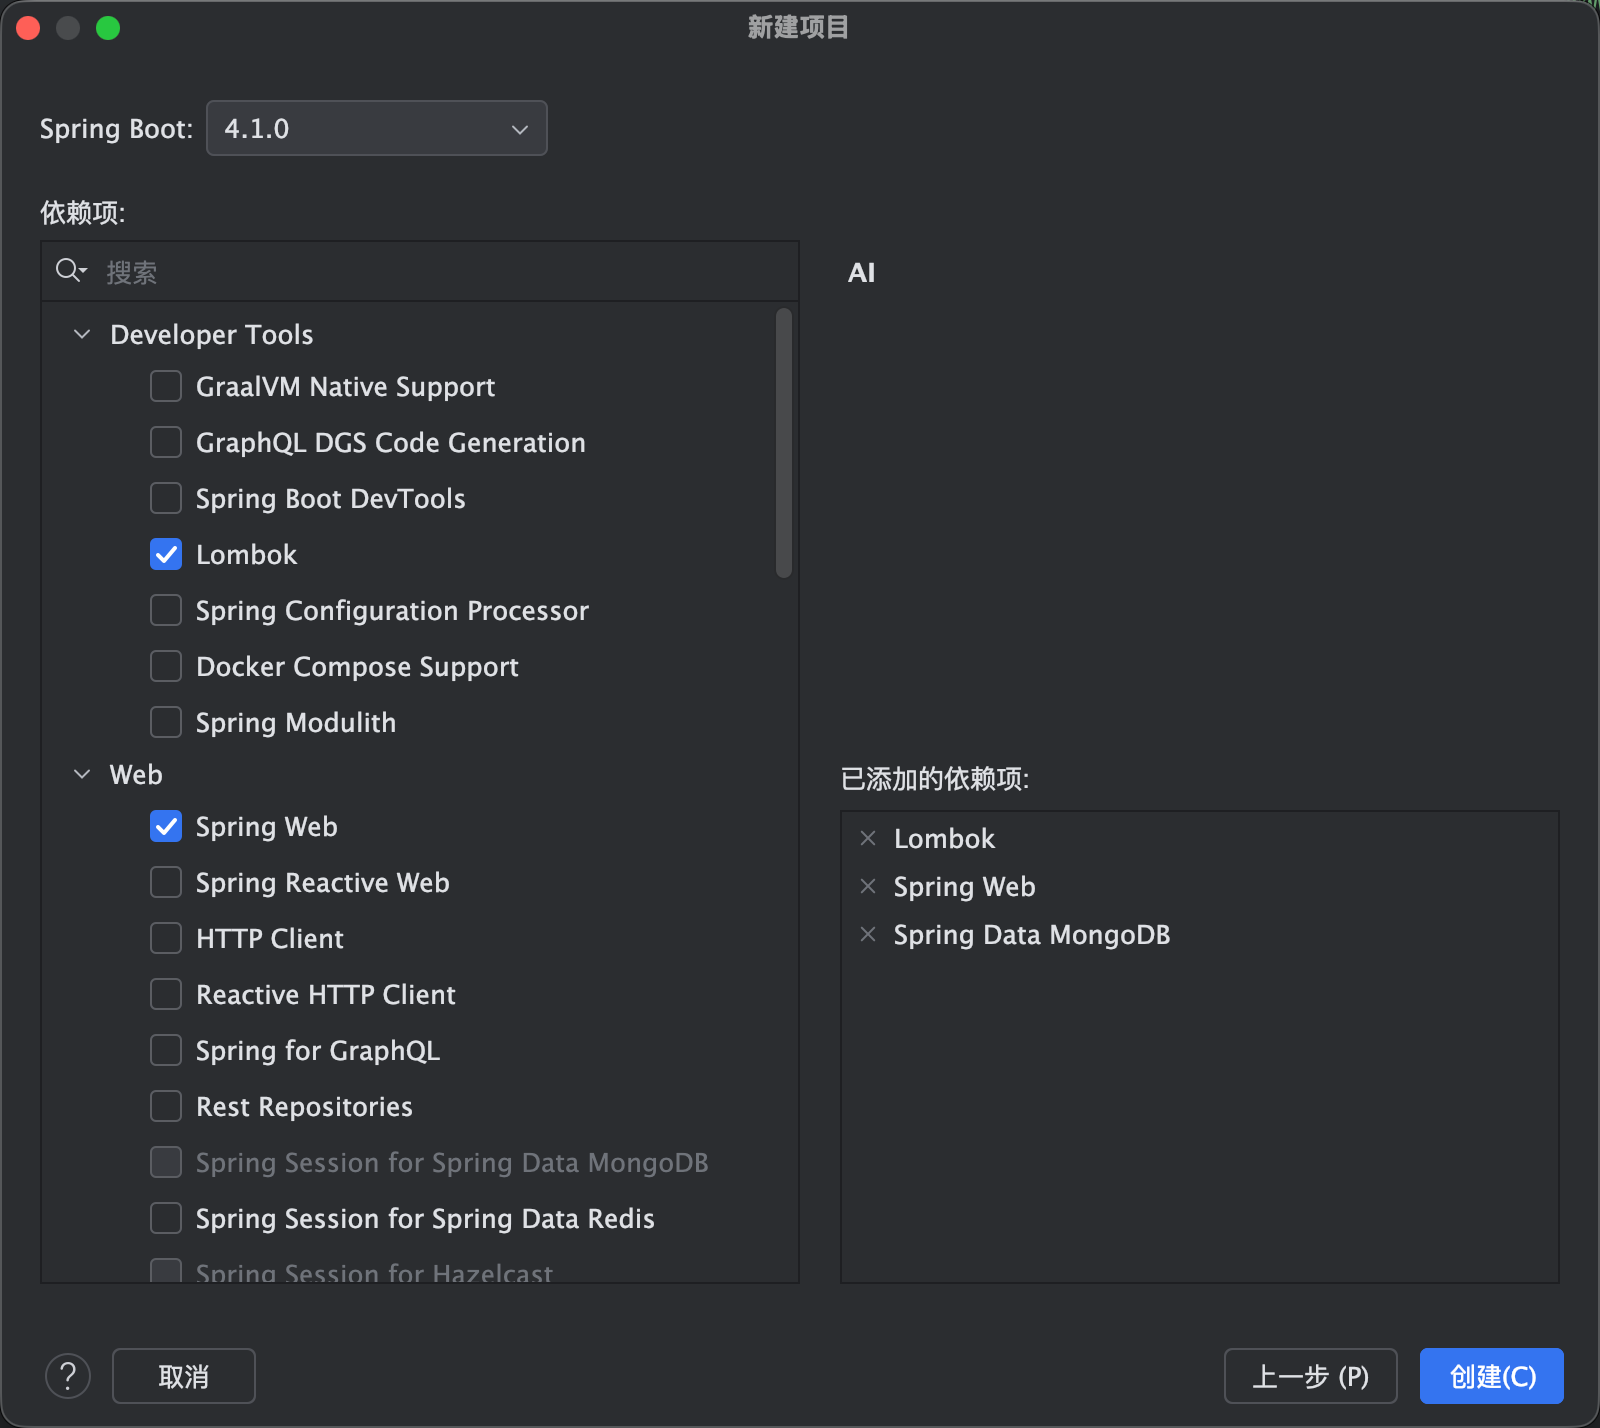The image size is (1600, 1428).
Task: Check Spring Configuration Processor
Action: [x=166, y=610]
